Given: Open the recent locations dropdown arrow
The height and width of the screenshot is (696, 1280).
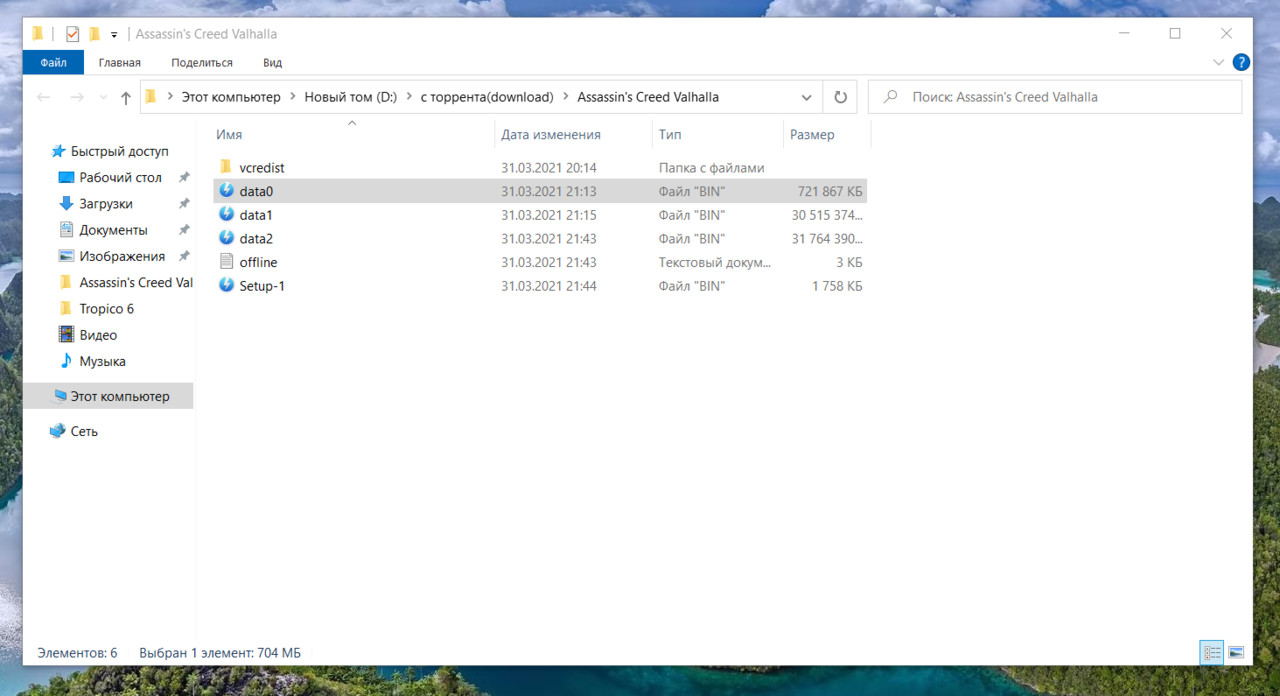Looking at the screenshot, I should (x=102, y=98).
